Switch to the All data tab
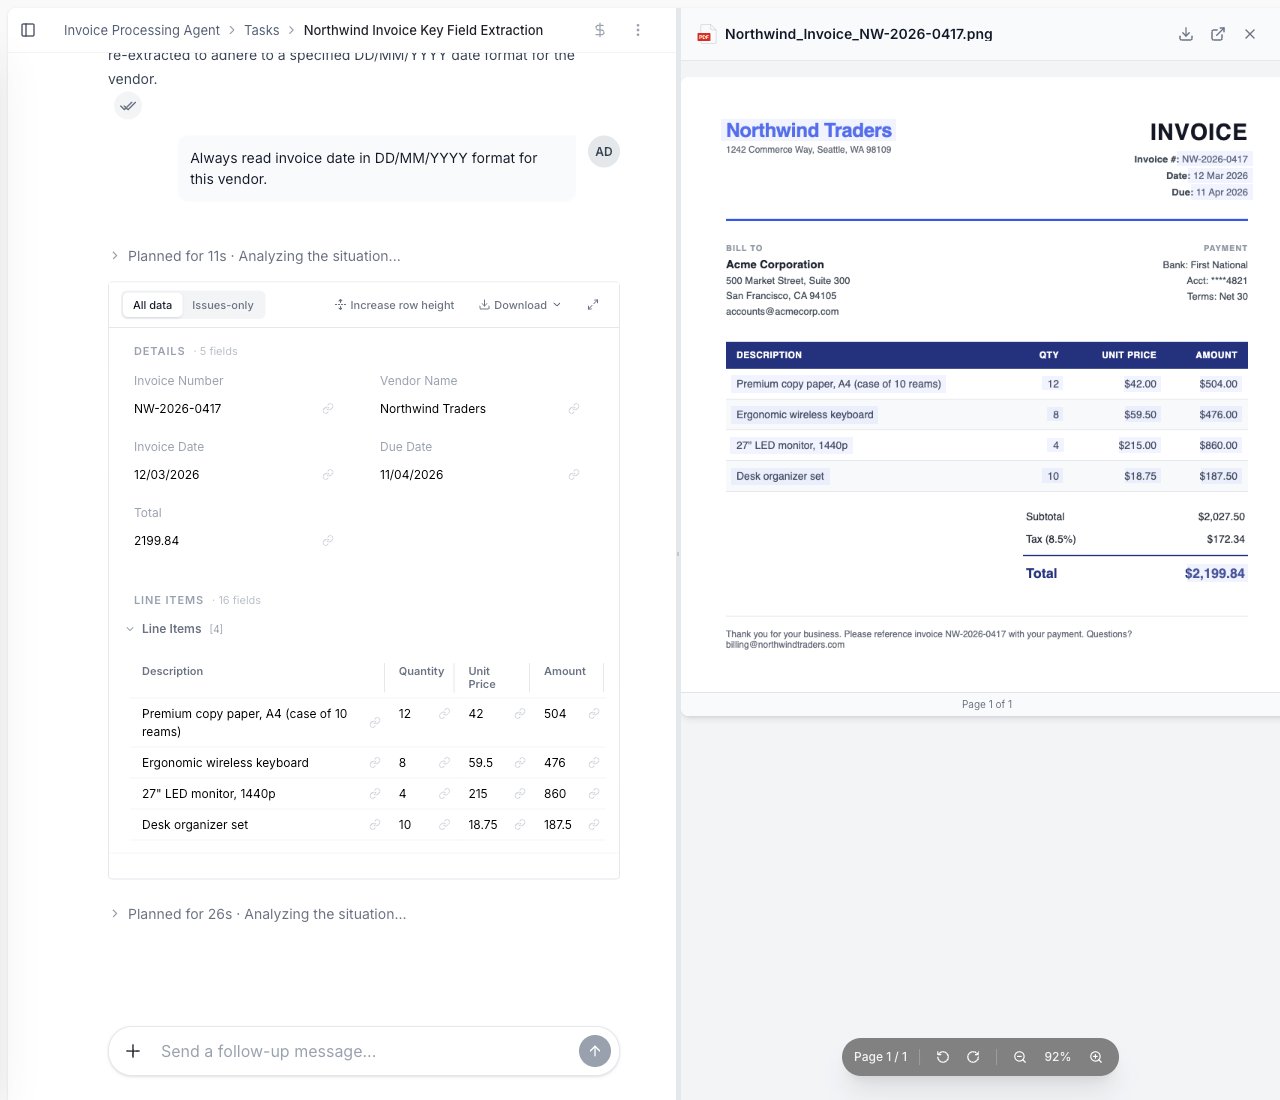Viewport: 1280px width, 1100px height. [153, 305]
